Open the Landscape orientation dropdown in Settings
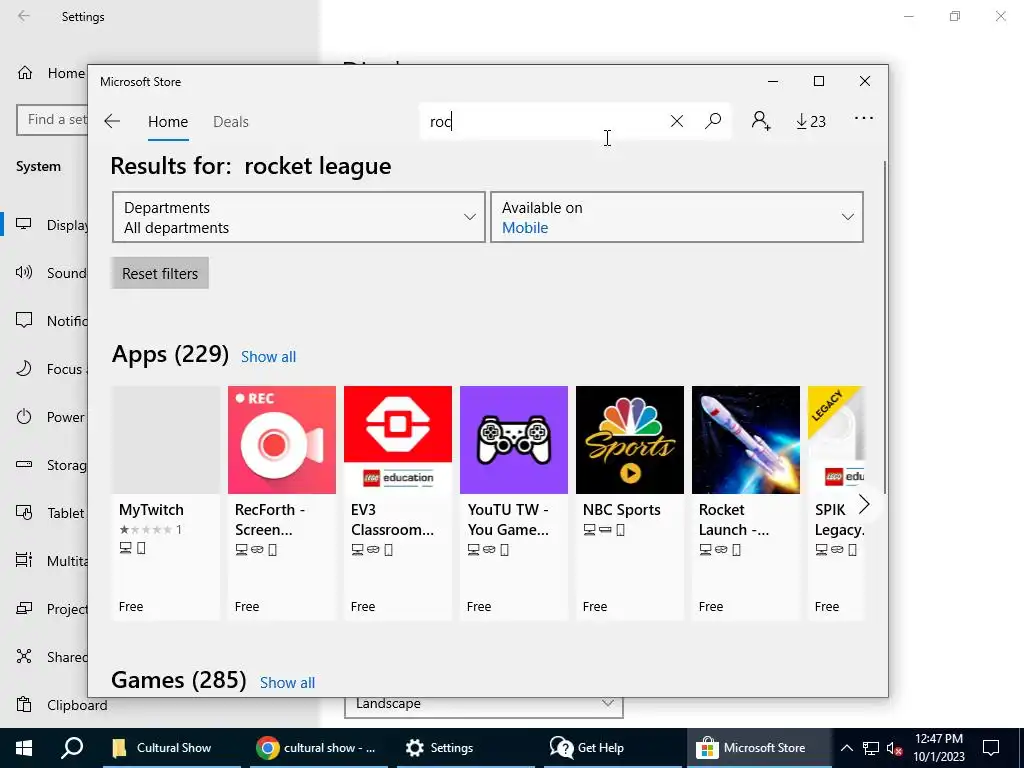1024x768 pixels. pyautogui.click(x=483, y=704)
